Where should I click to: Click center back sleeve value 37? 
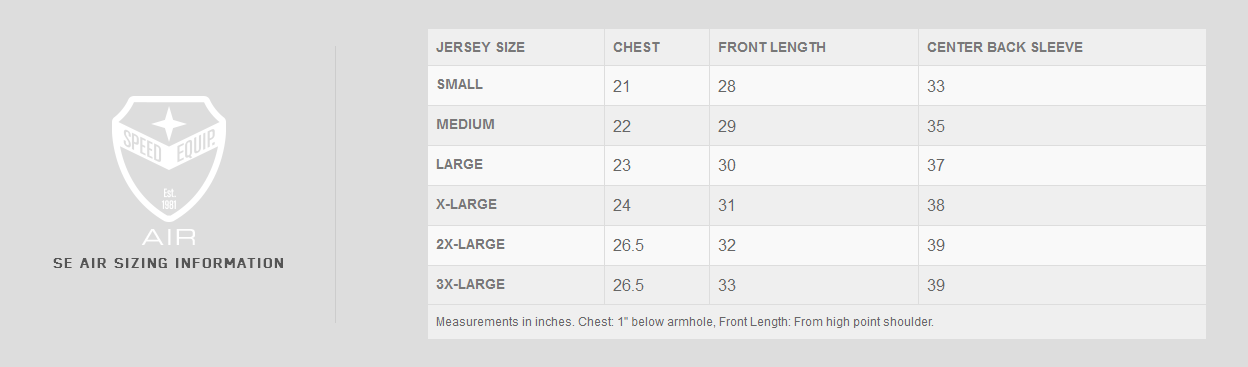click(936, 166)
